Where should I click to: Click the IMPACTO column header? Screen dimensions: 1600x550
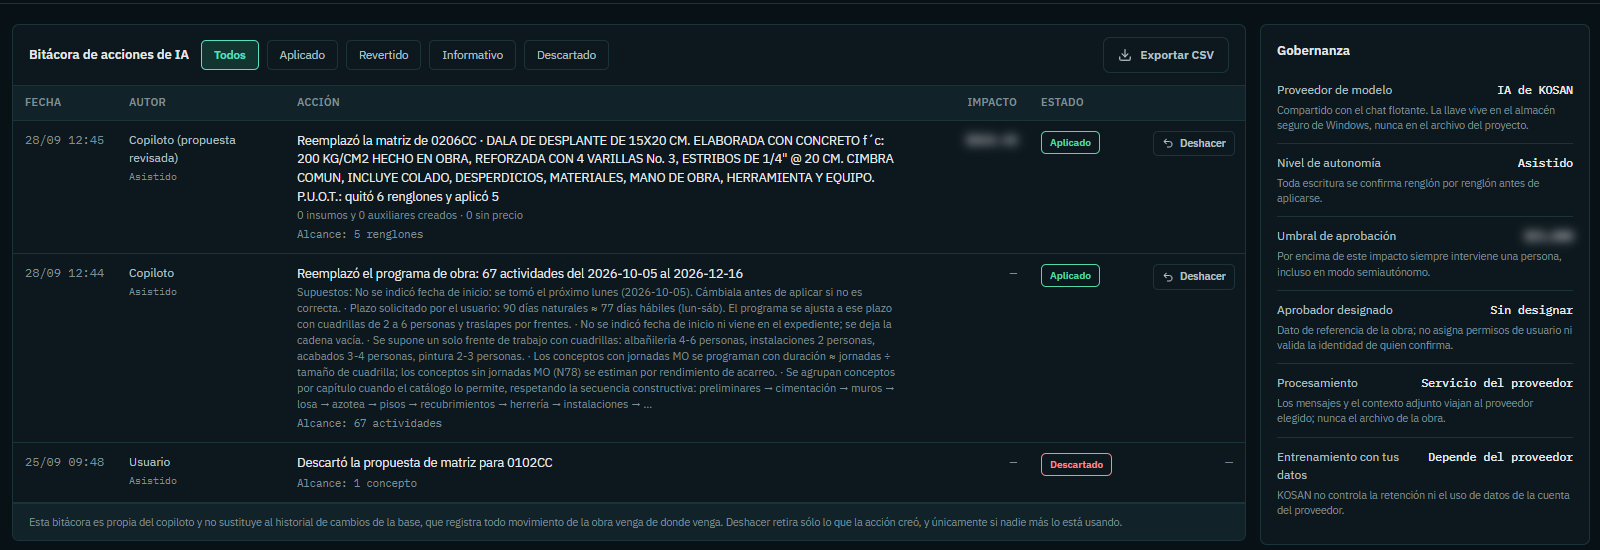click(992, 102)
